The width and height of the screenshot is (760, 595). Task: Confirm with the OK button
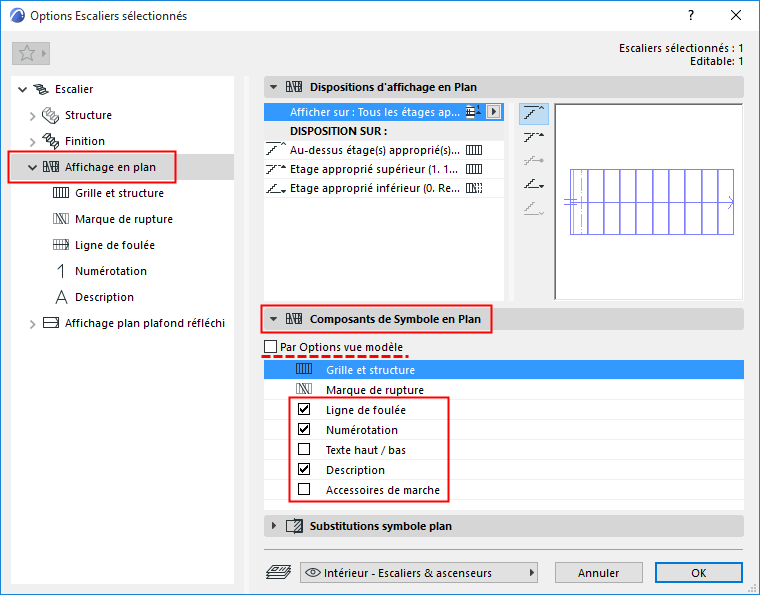pyautogui.click(x=698, y=573)
